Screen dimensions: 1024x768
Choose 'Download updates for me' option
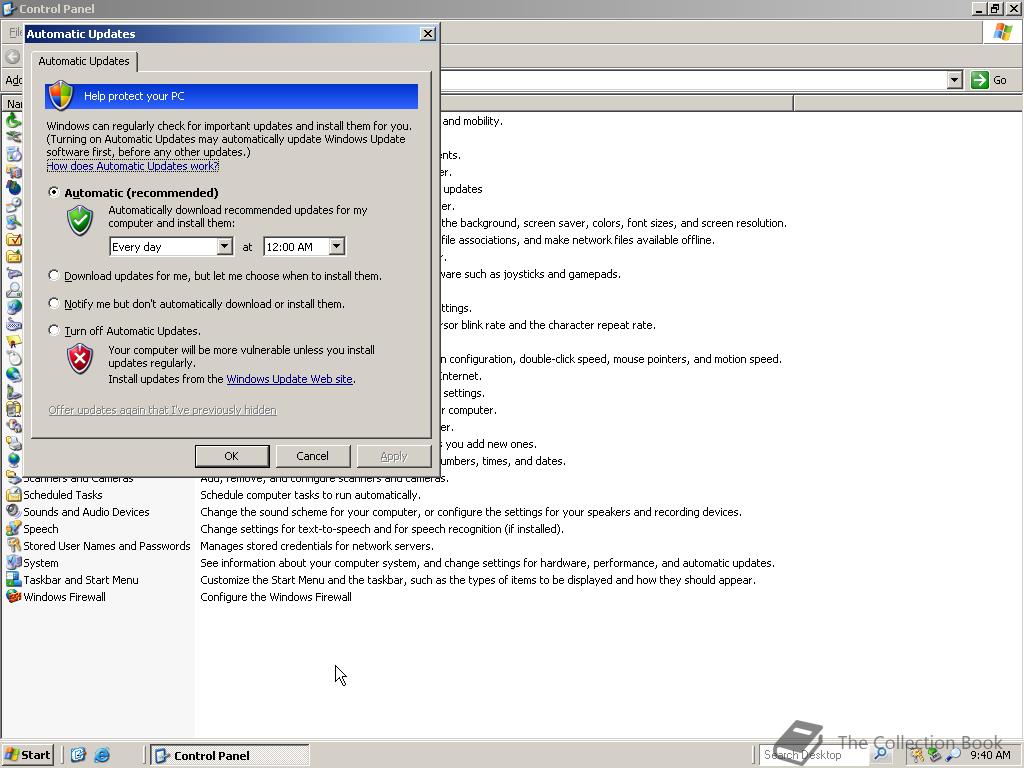pos(54,276)
